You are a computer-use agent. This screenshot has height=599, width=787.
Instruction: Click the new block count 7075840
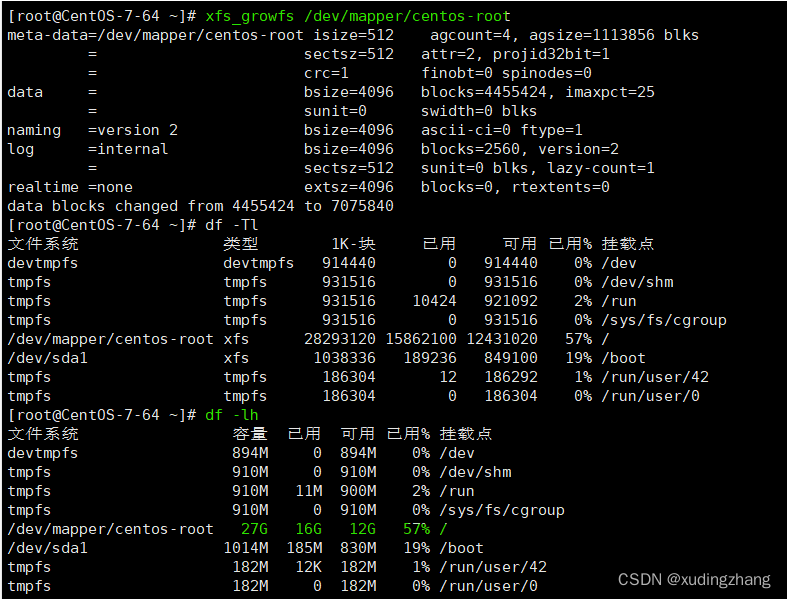(x=362, y=206)
